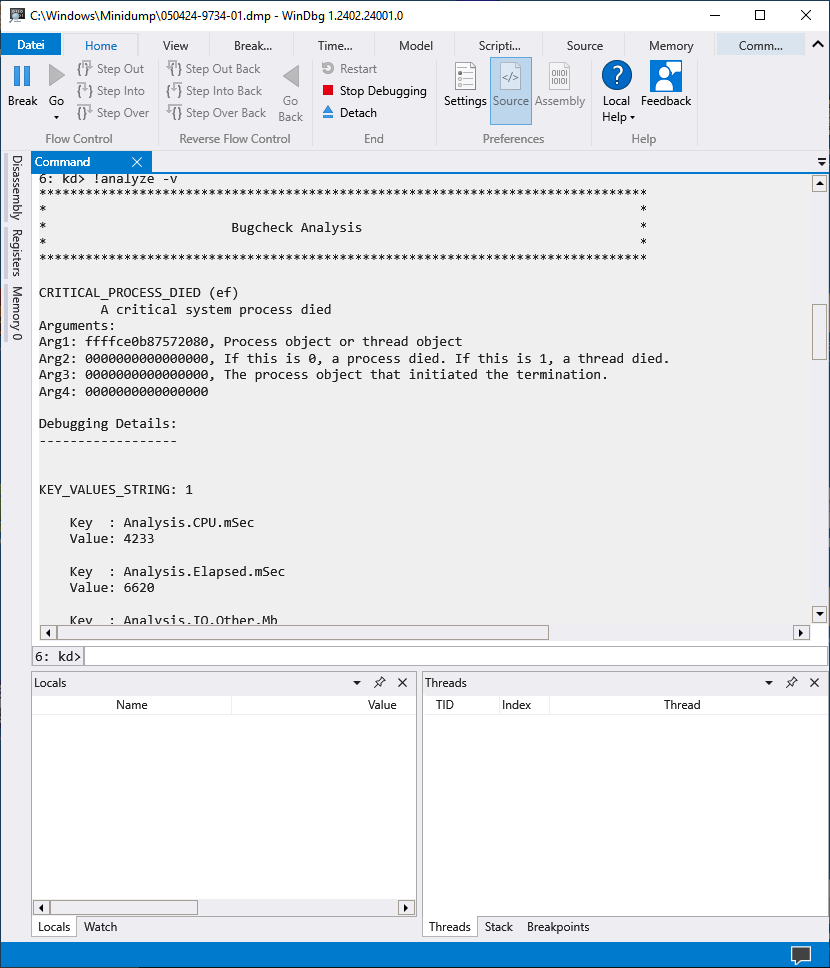Click the Command window vertical scrollbar thumb
The image size is (830, 968).
[x=819, y=332]
